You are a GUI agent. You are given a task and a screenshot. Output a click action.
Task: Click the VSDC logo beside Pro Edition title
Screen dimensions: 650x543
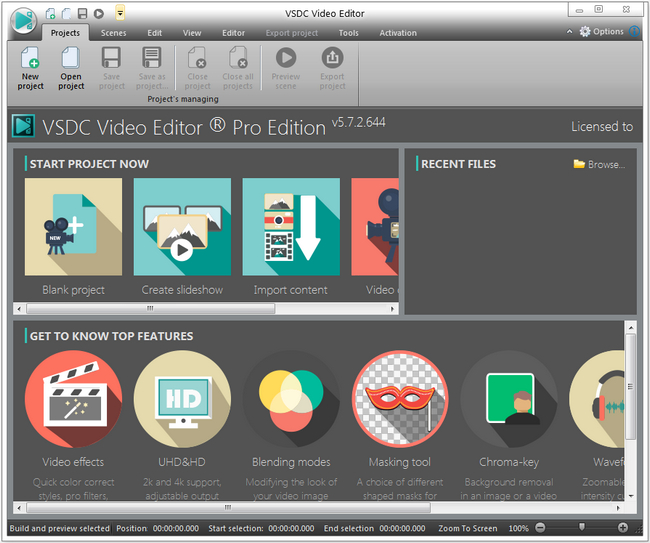tap(23, 126)
